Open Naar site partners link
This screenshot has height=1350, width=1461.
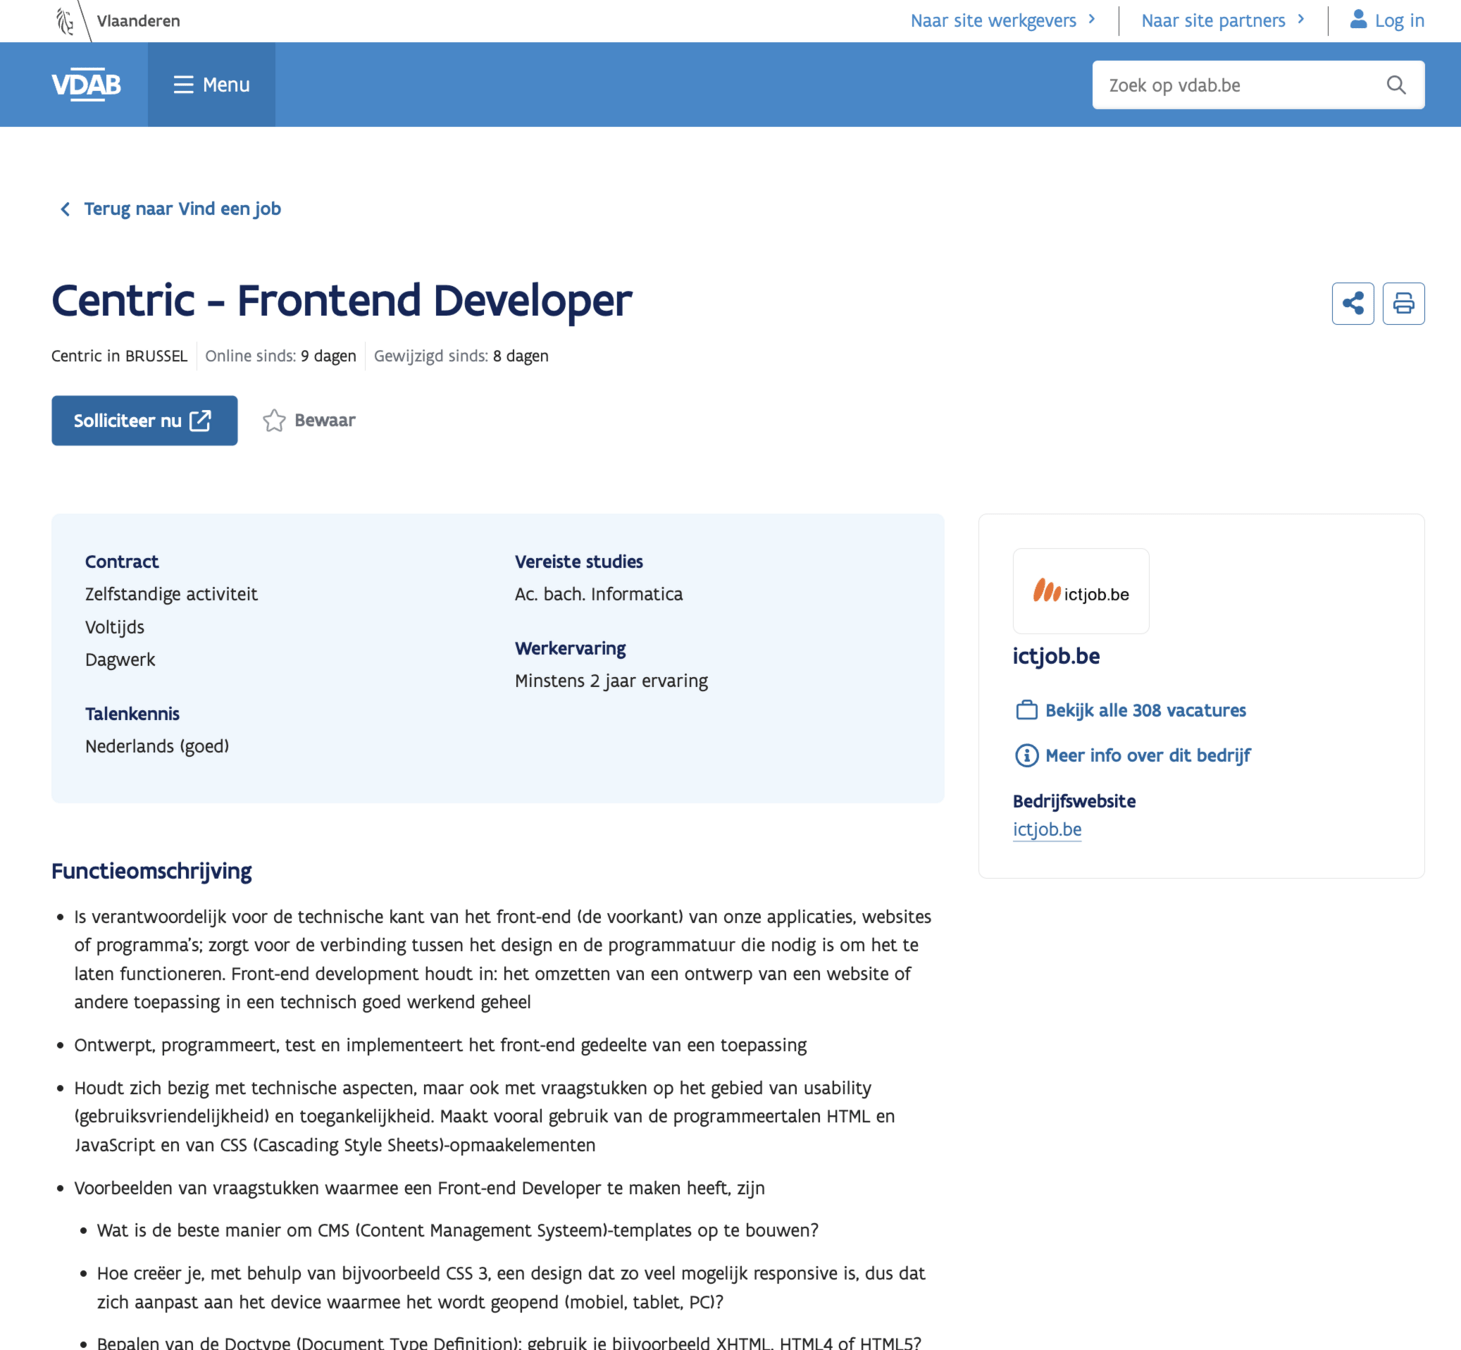pyautogui.click(x=1223, y=20)
